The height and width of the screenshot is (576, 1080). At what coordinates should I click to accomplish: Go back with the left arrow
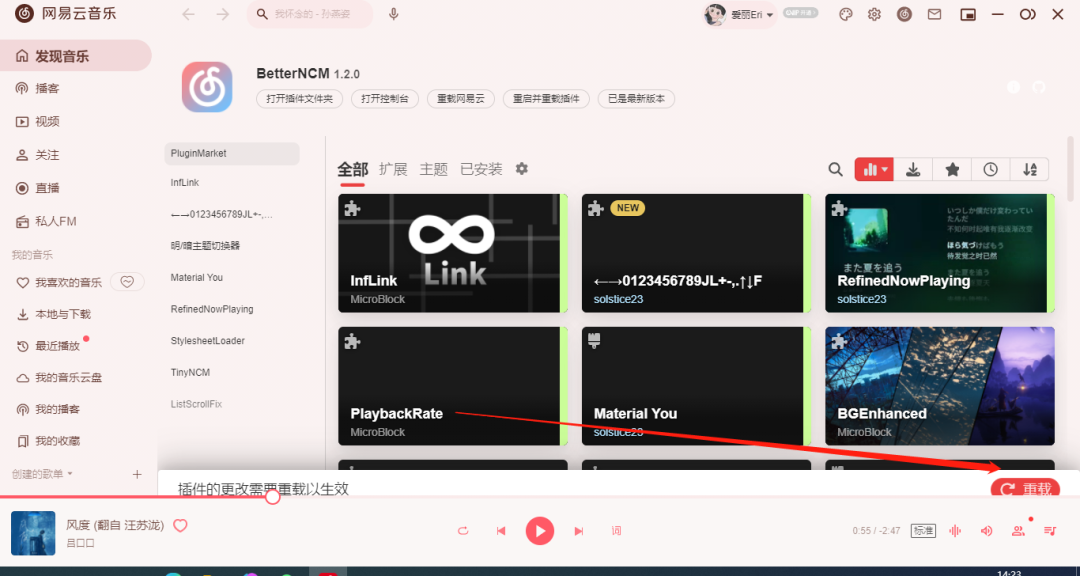(188, 14)
